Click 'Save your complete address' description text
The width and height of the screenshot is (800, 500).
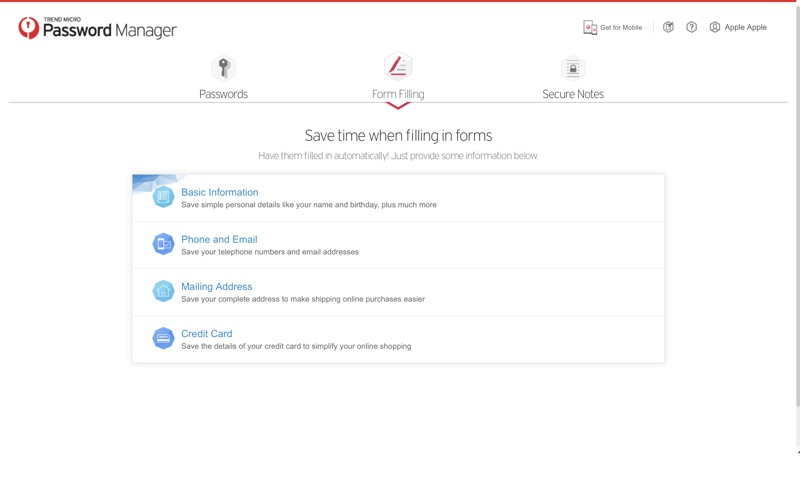click(303, 299)
